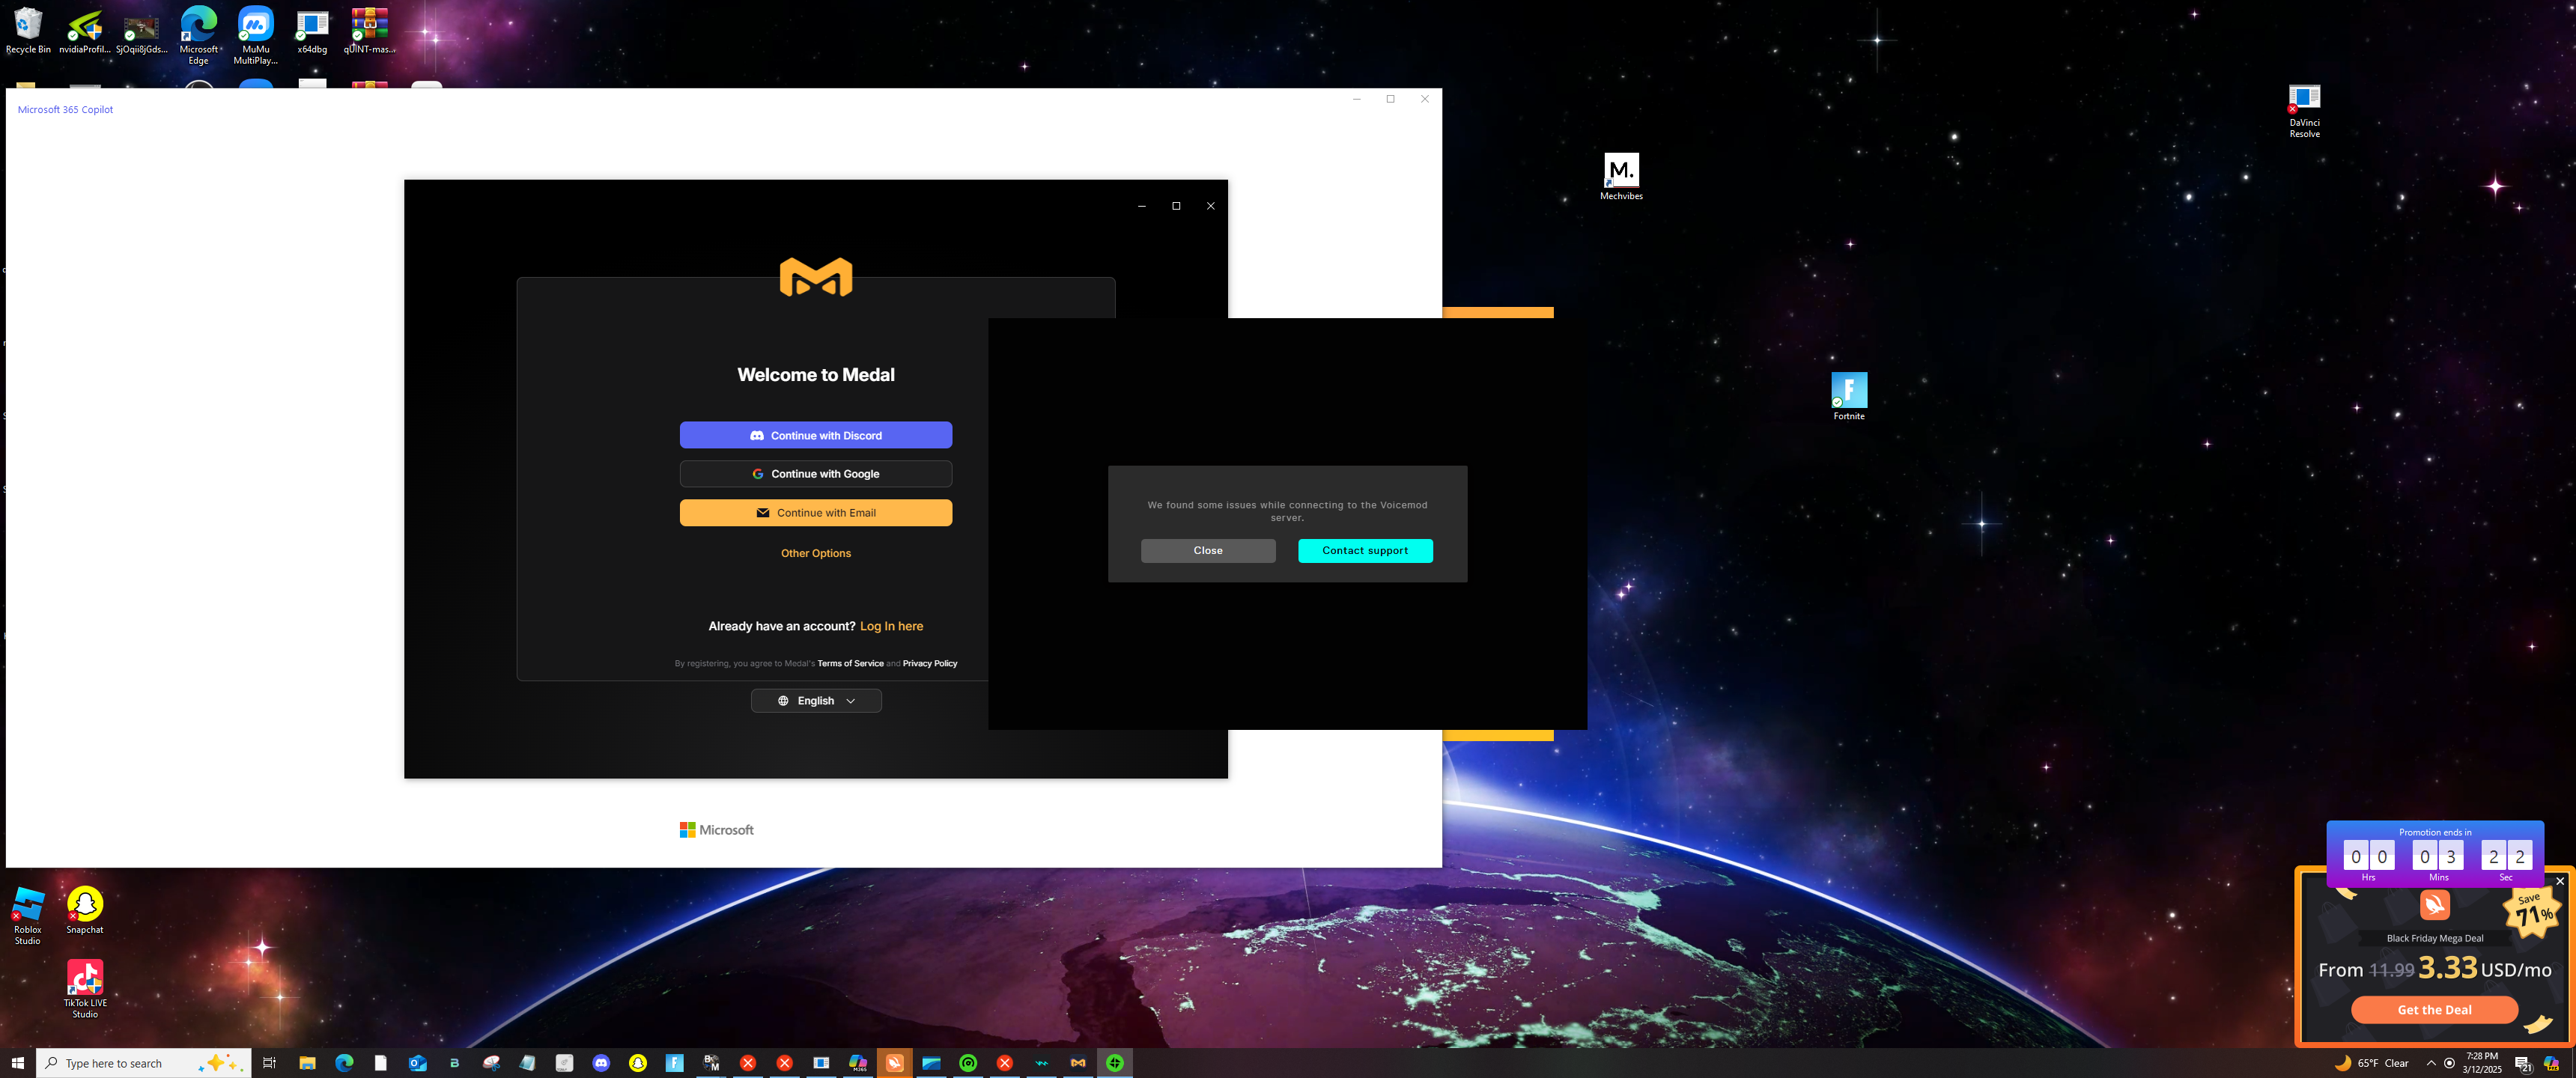Switch to the orange VPN app in taskbar
The width and height of the screenshot is (2576, 1078).
pos(895,1063)
